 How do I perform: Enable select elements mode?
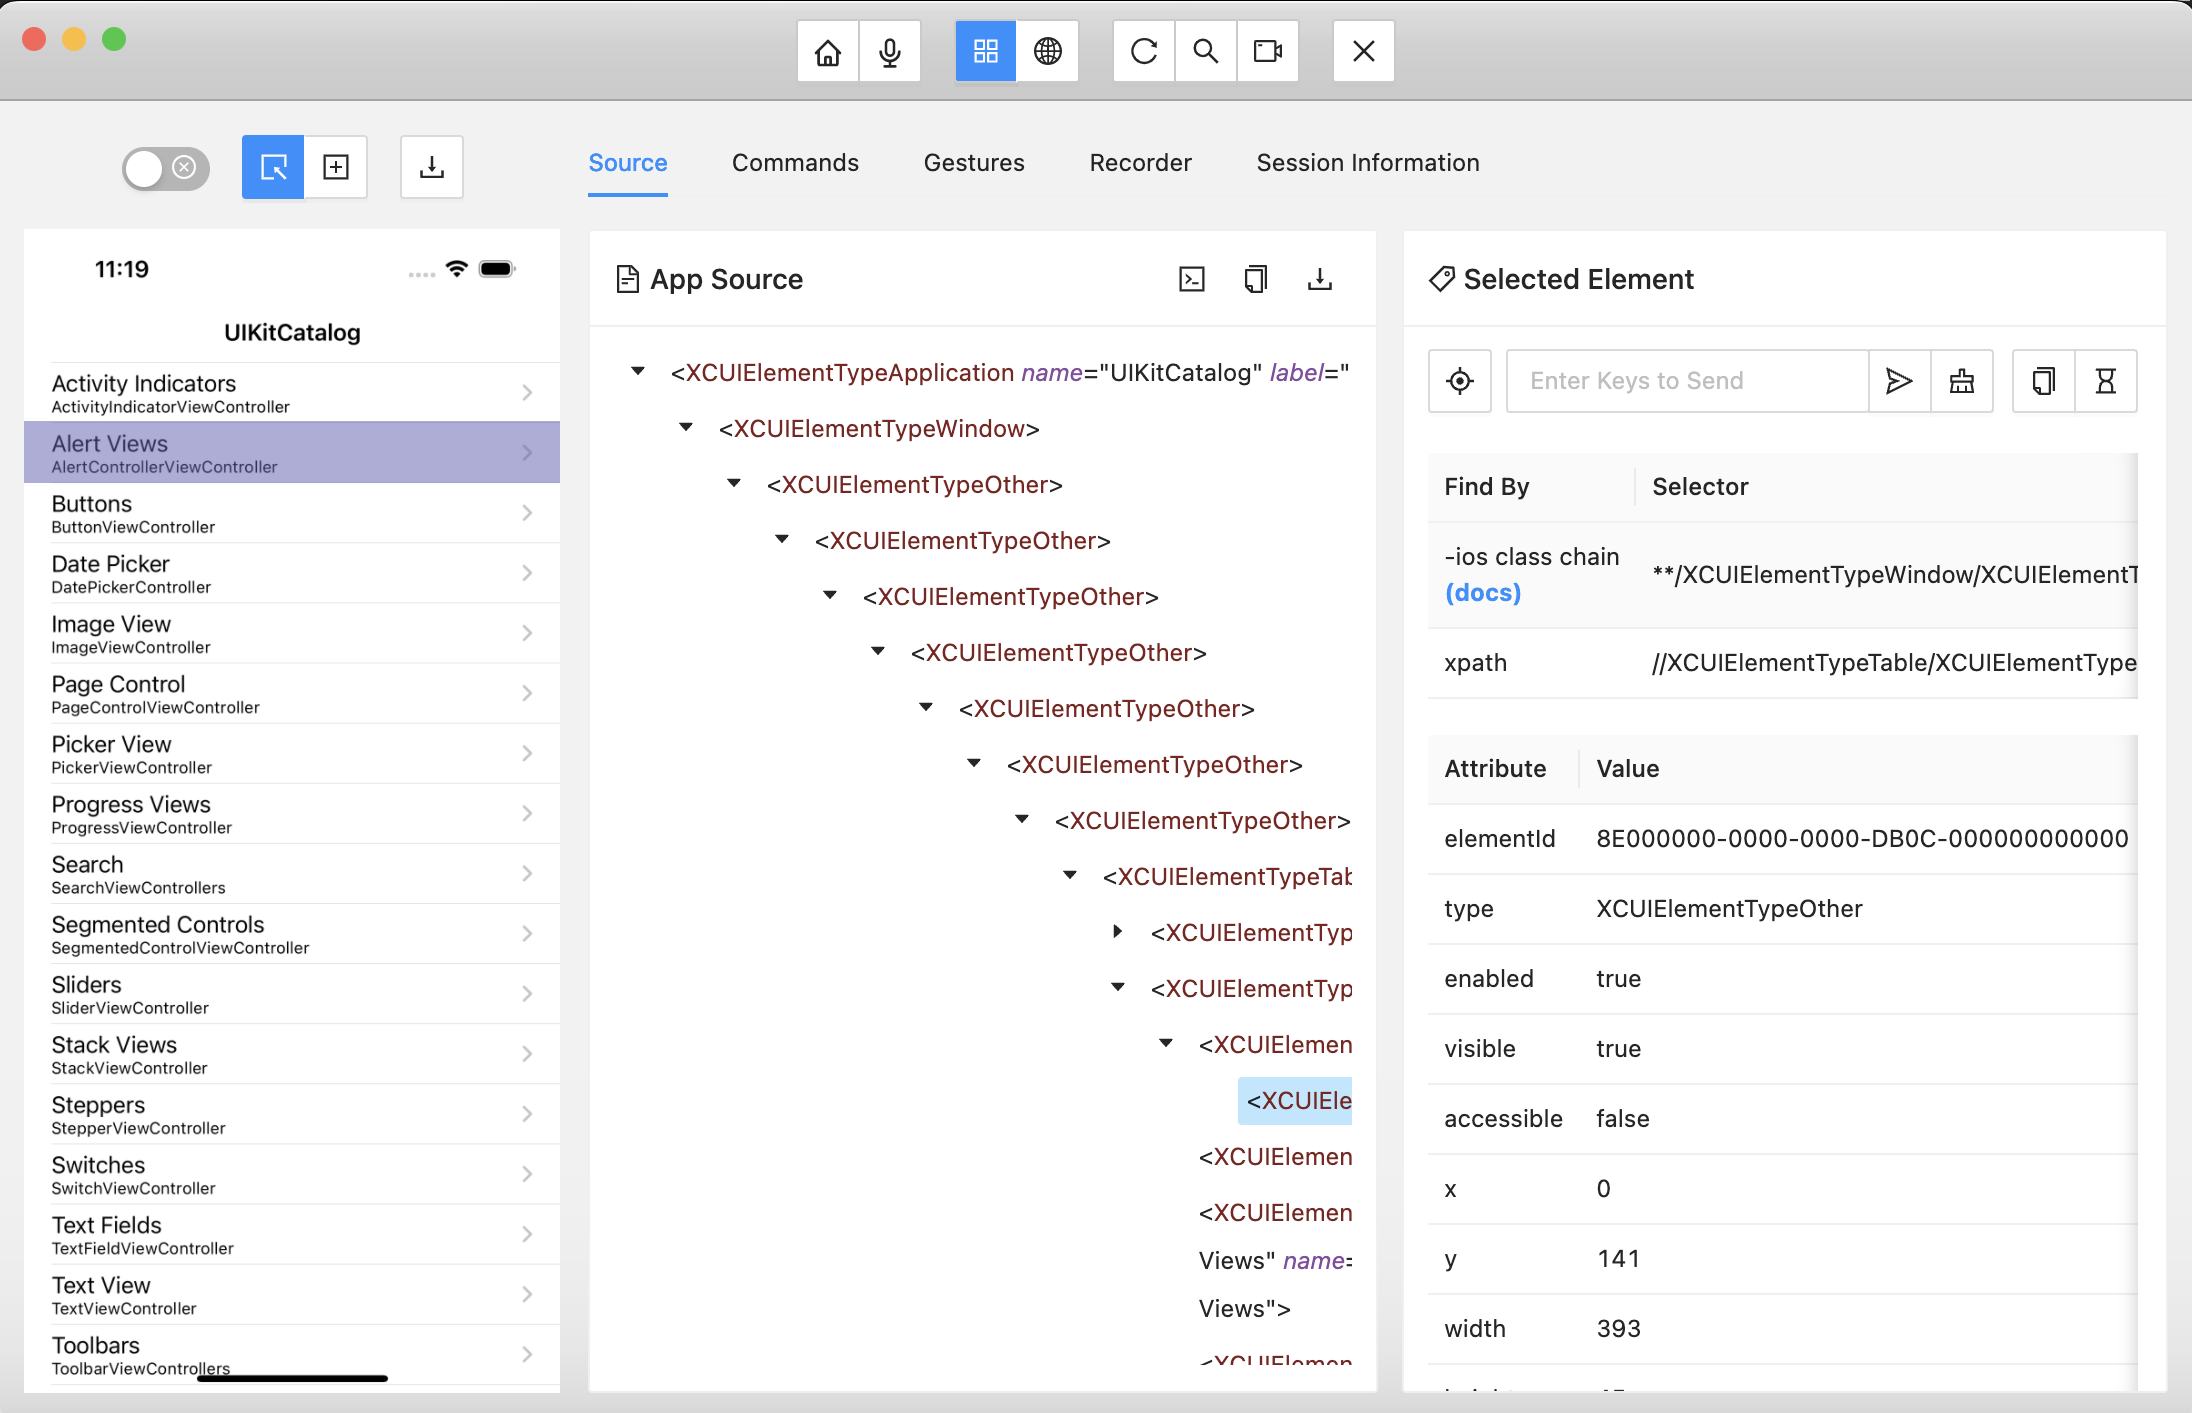[273, 167]
